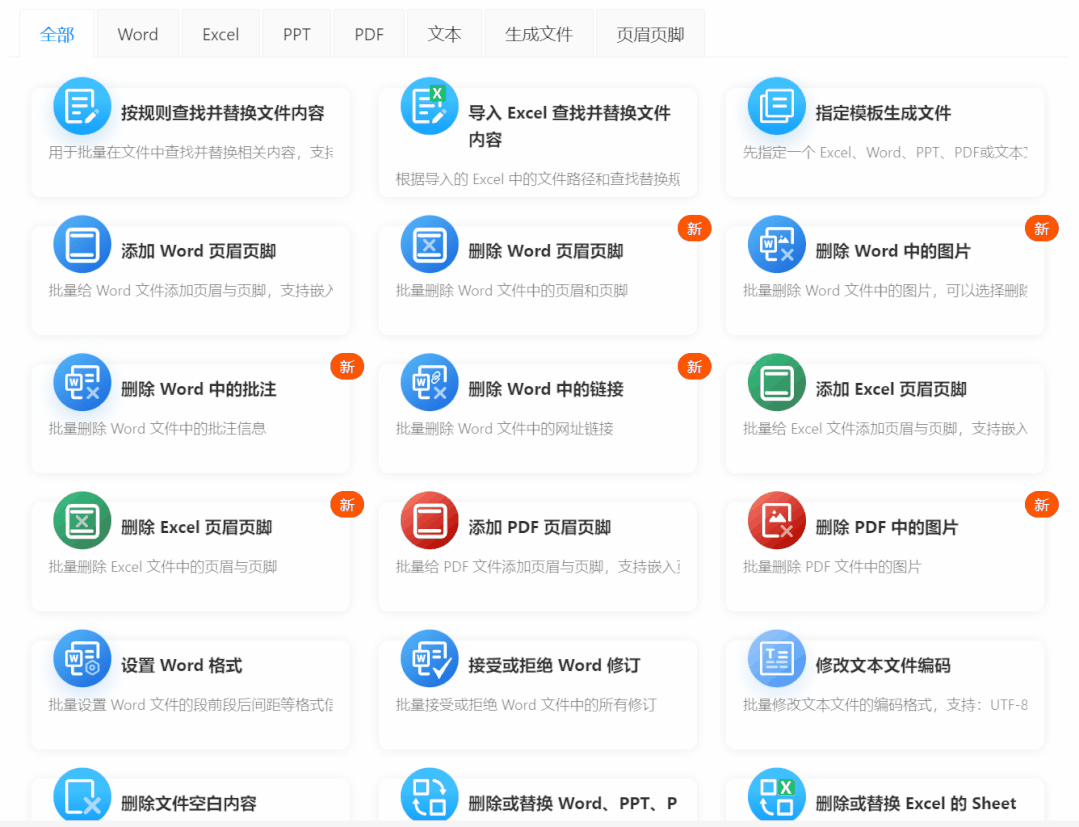Image resolution: width=1079 pixels, height=827 pixels.
Task: Click 新 badge on 删除 Word 页眉页脚 card
Action: pyautogui.click(x=694, y=229)
